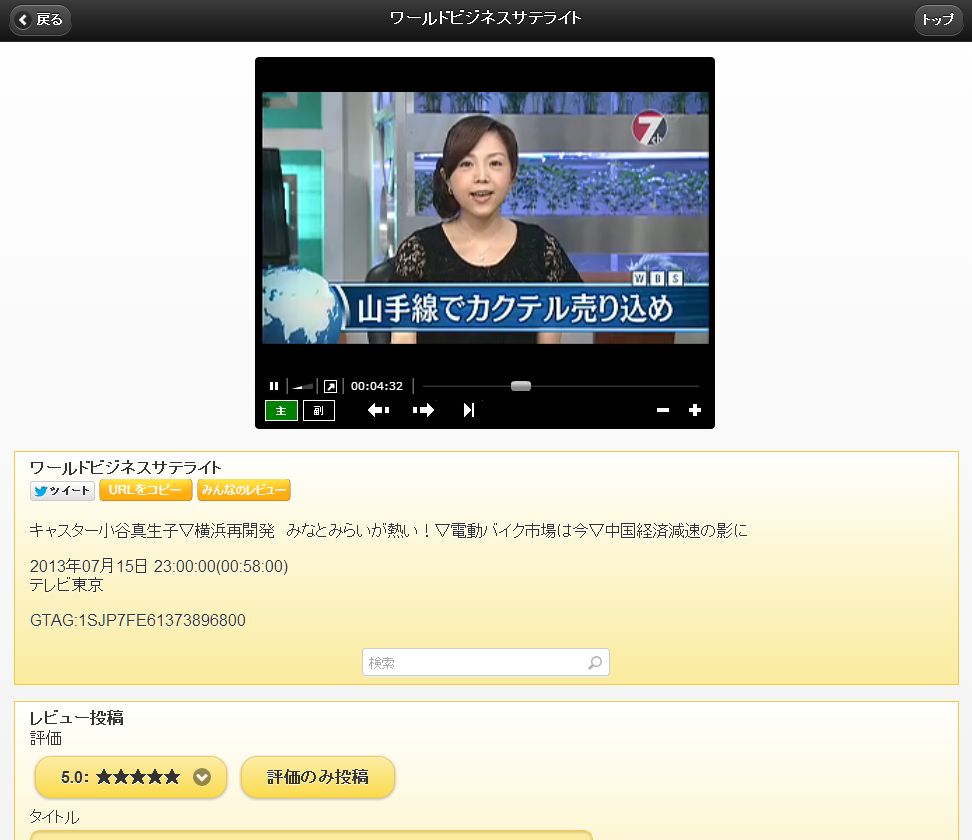Open みんなのレビュー reviews
This screenshot has height=840, width=972.
click(x=244, y=490)
